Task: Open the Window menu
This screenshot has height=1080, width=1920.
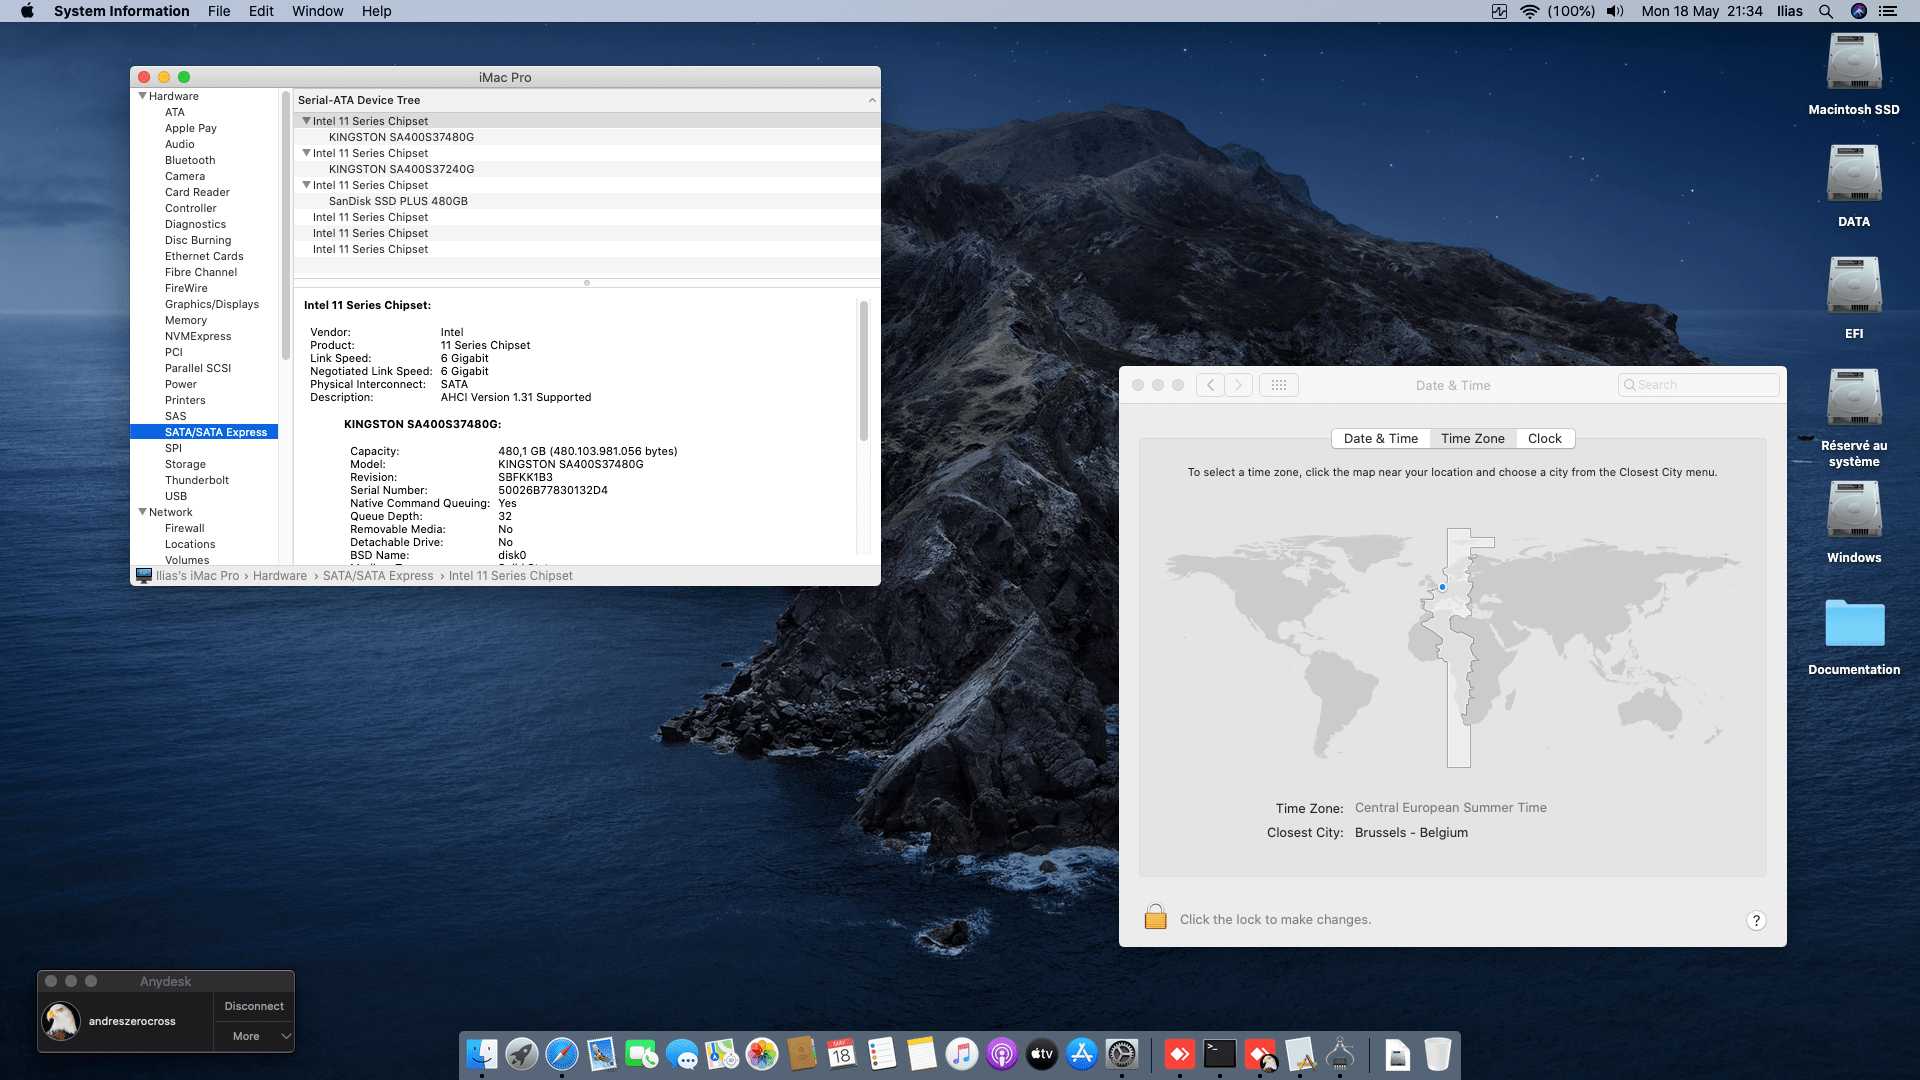Action: [317, 11]
